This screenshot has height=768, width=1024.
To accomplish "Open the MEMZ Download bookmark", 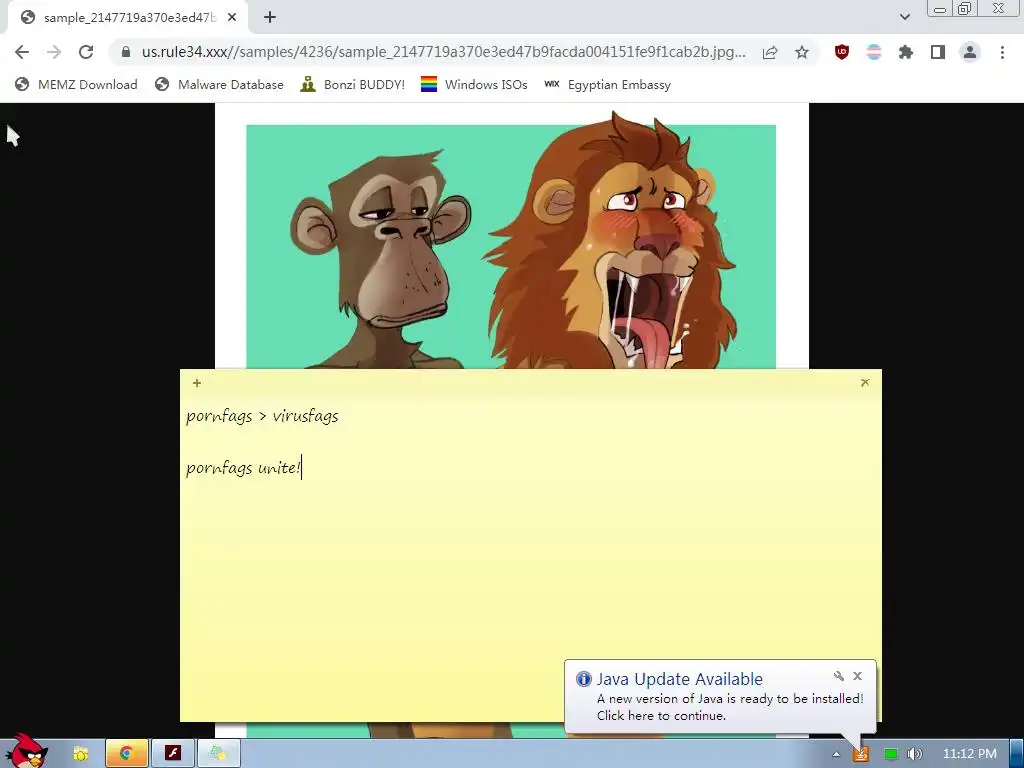I will click(x=76, y=84).
